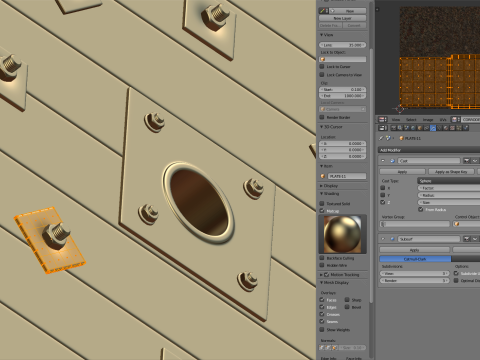This screenshot has height=360, width=480.
Task: Switch to the World properties tab
Action: 413,128
